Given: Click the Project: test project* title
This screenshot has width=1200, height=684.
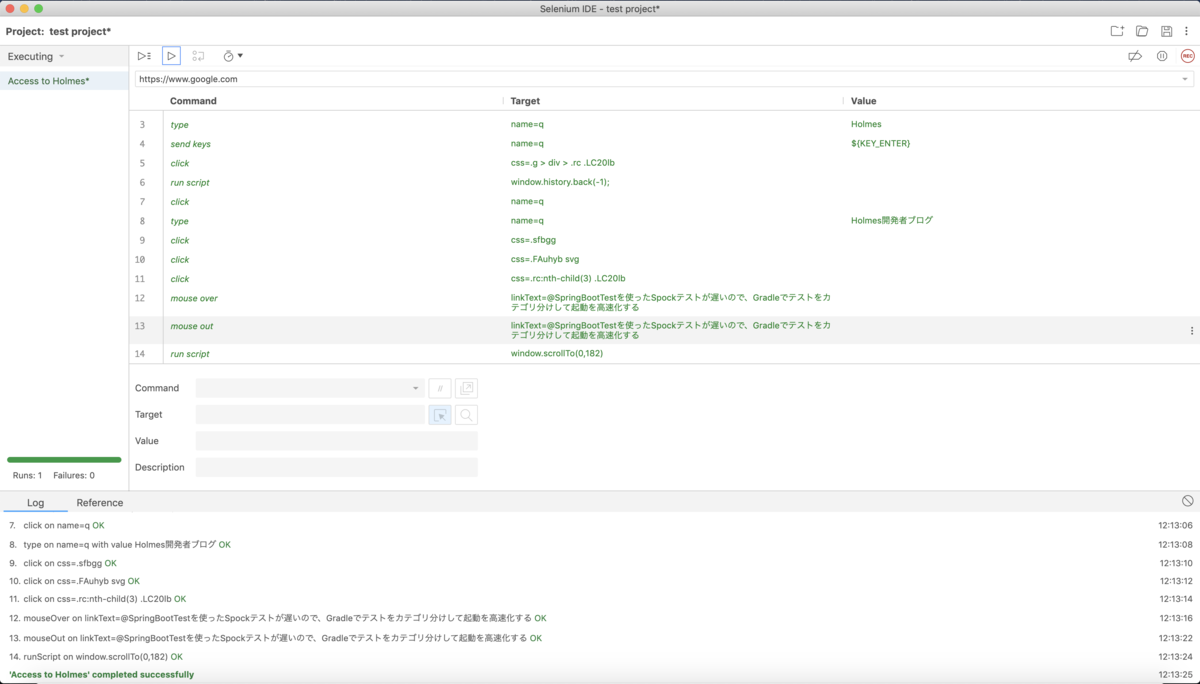Looking at the screenshot, I should click(58, 32).
